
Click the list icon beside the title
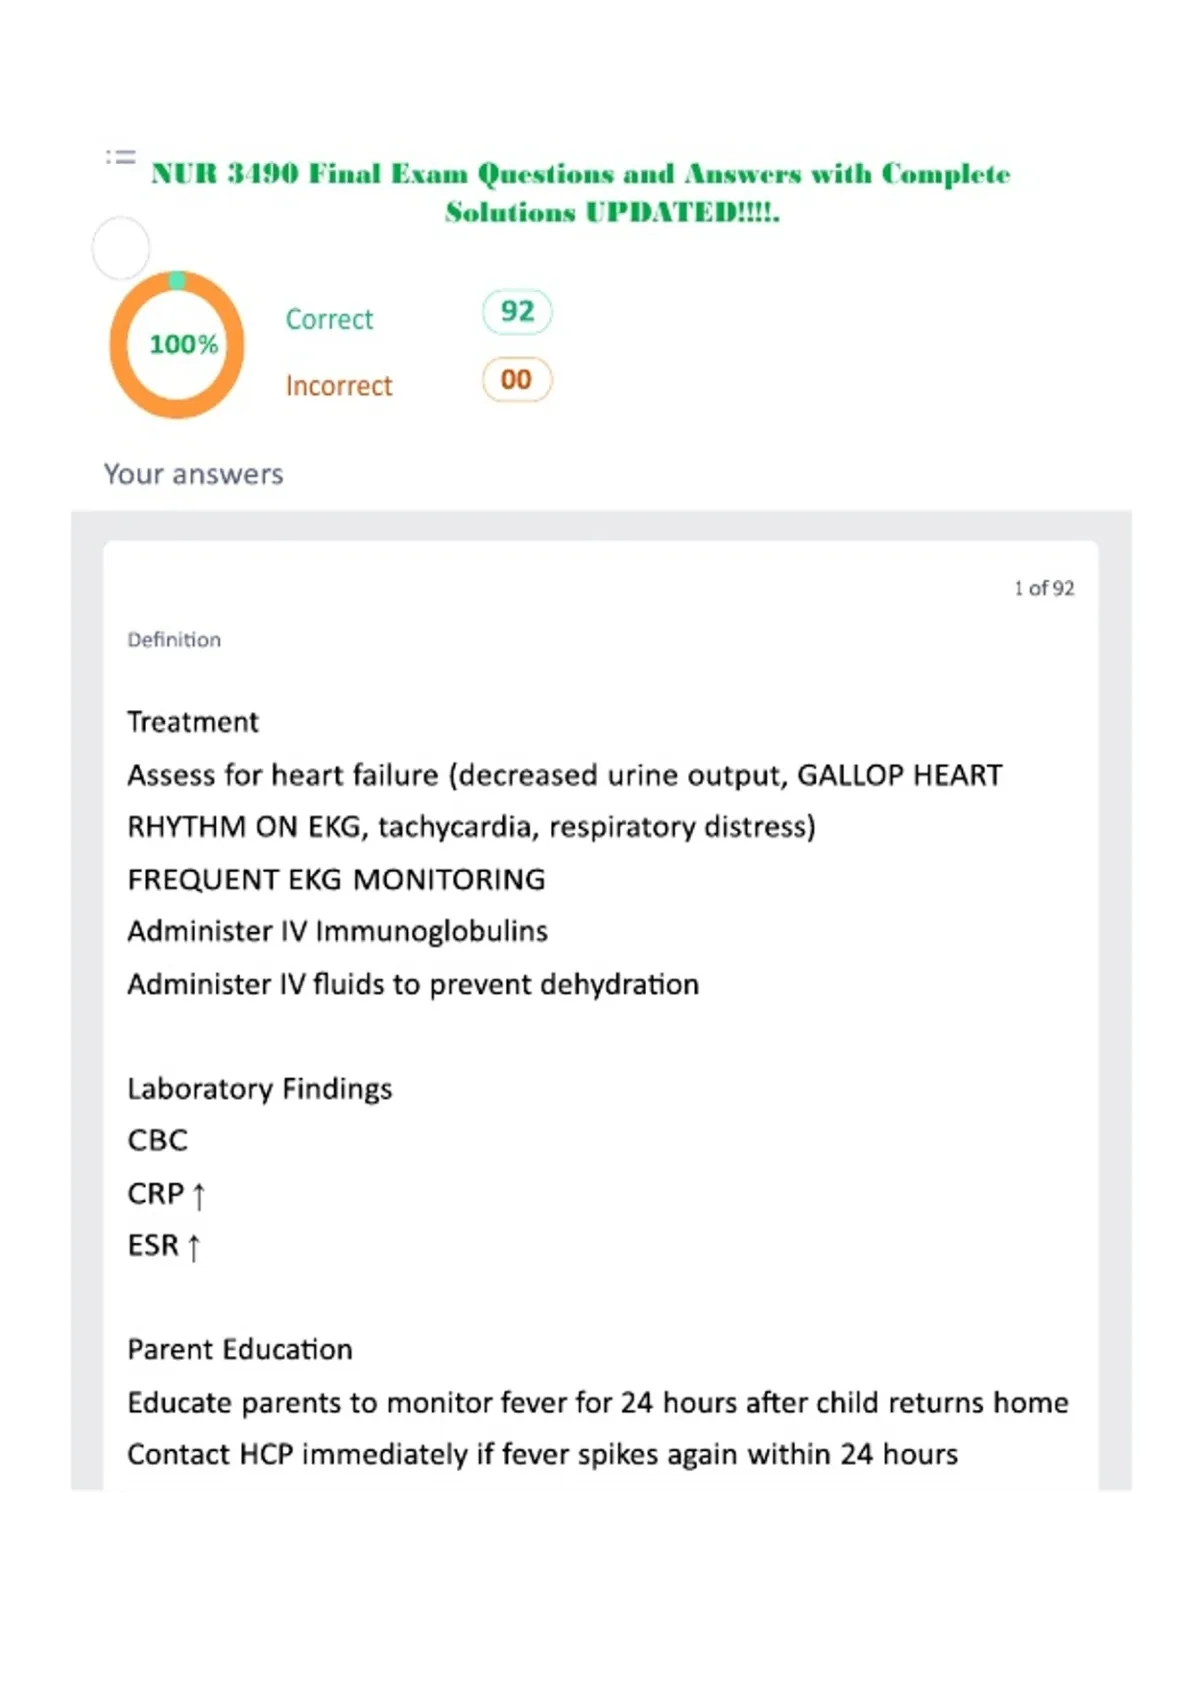point(121,157)
